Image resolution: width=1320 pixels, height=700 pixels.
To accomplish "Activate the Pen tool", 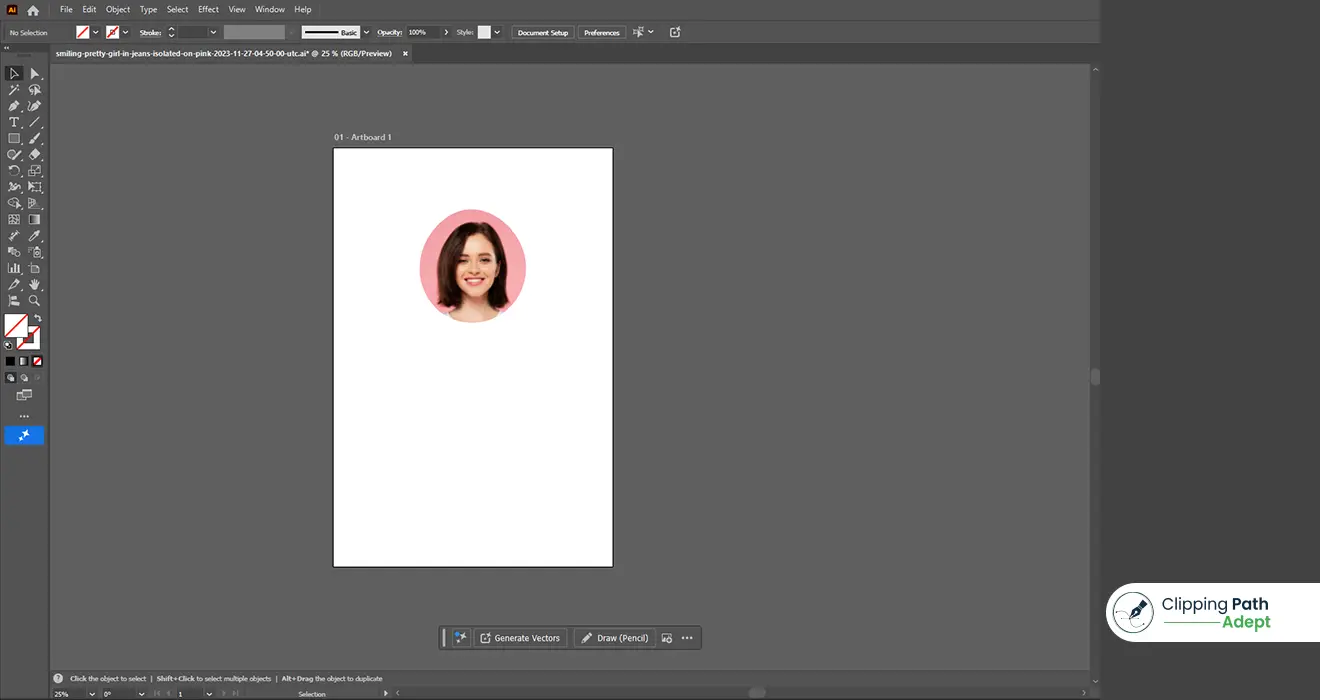I will click(14, 105).
